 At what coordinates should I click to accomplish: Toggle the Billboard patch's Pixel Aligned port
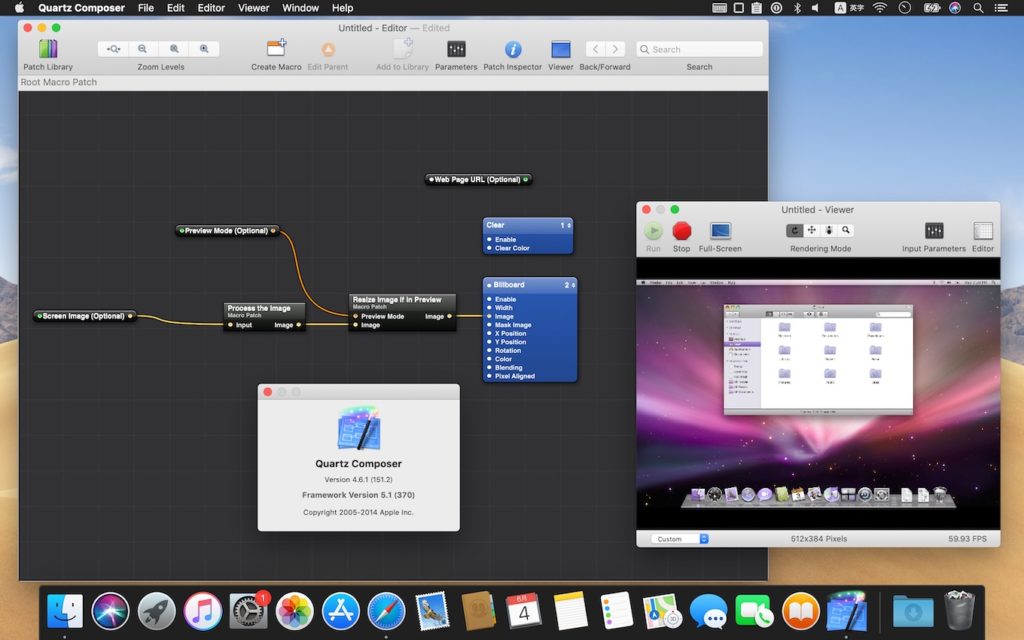[489, 376]
